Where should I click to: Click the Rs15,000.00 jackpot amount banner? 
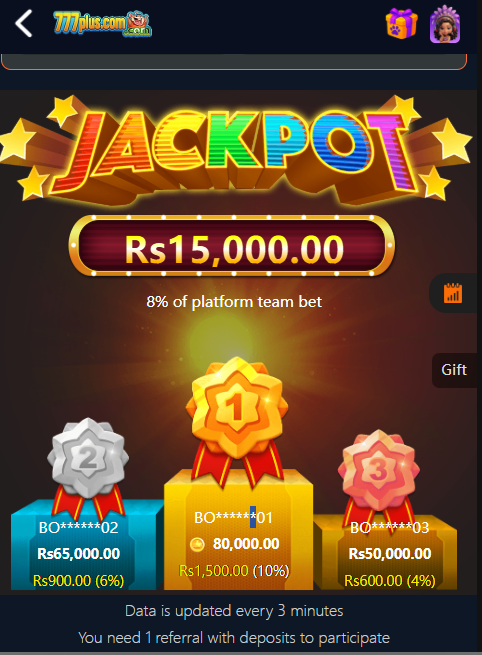point(232,246)
